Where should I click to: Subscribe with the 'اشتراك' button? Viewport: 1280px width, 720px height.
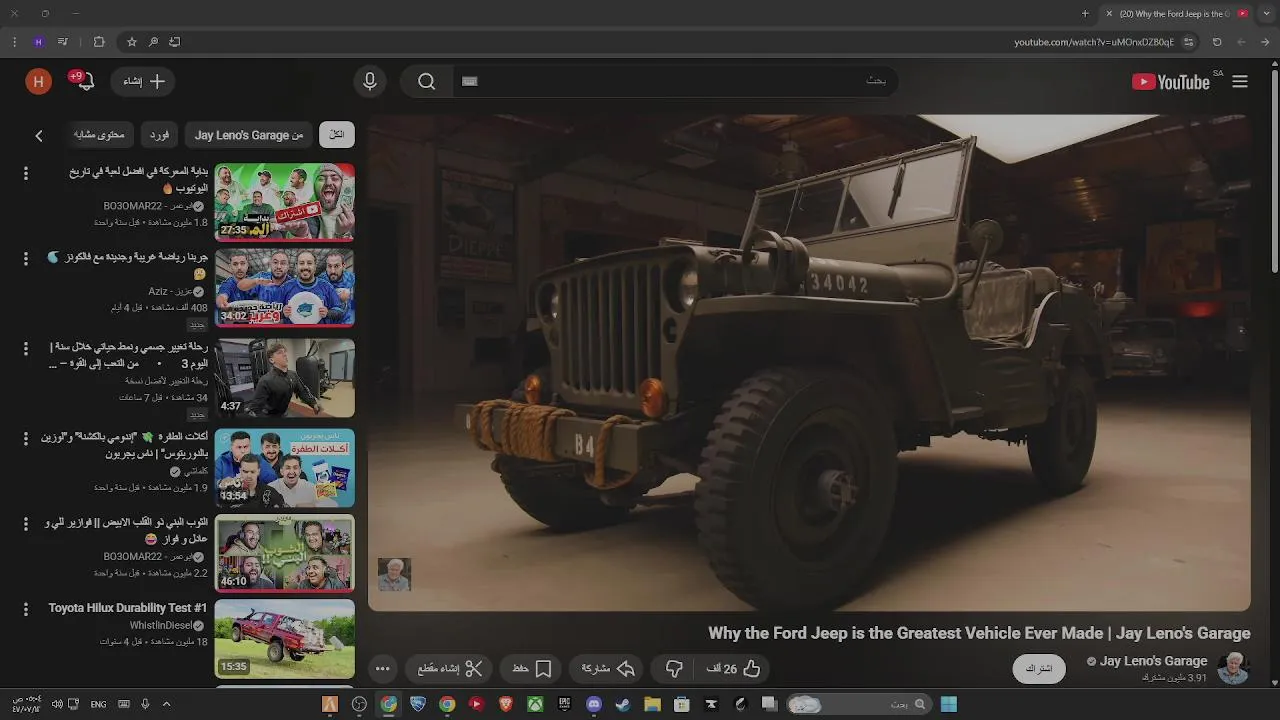(x=1039, y=669)
